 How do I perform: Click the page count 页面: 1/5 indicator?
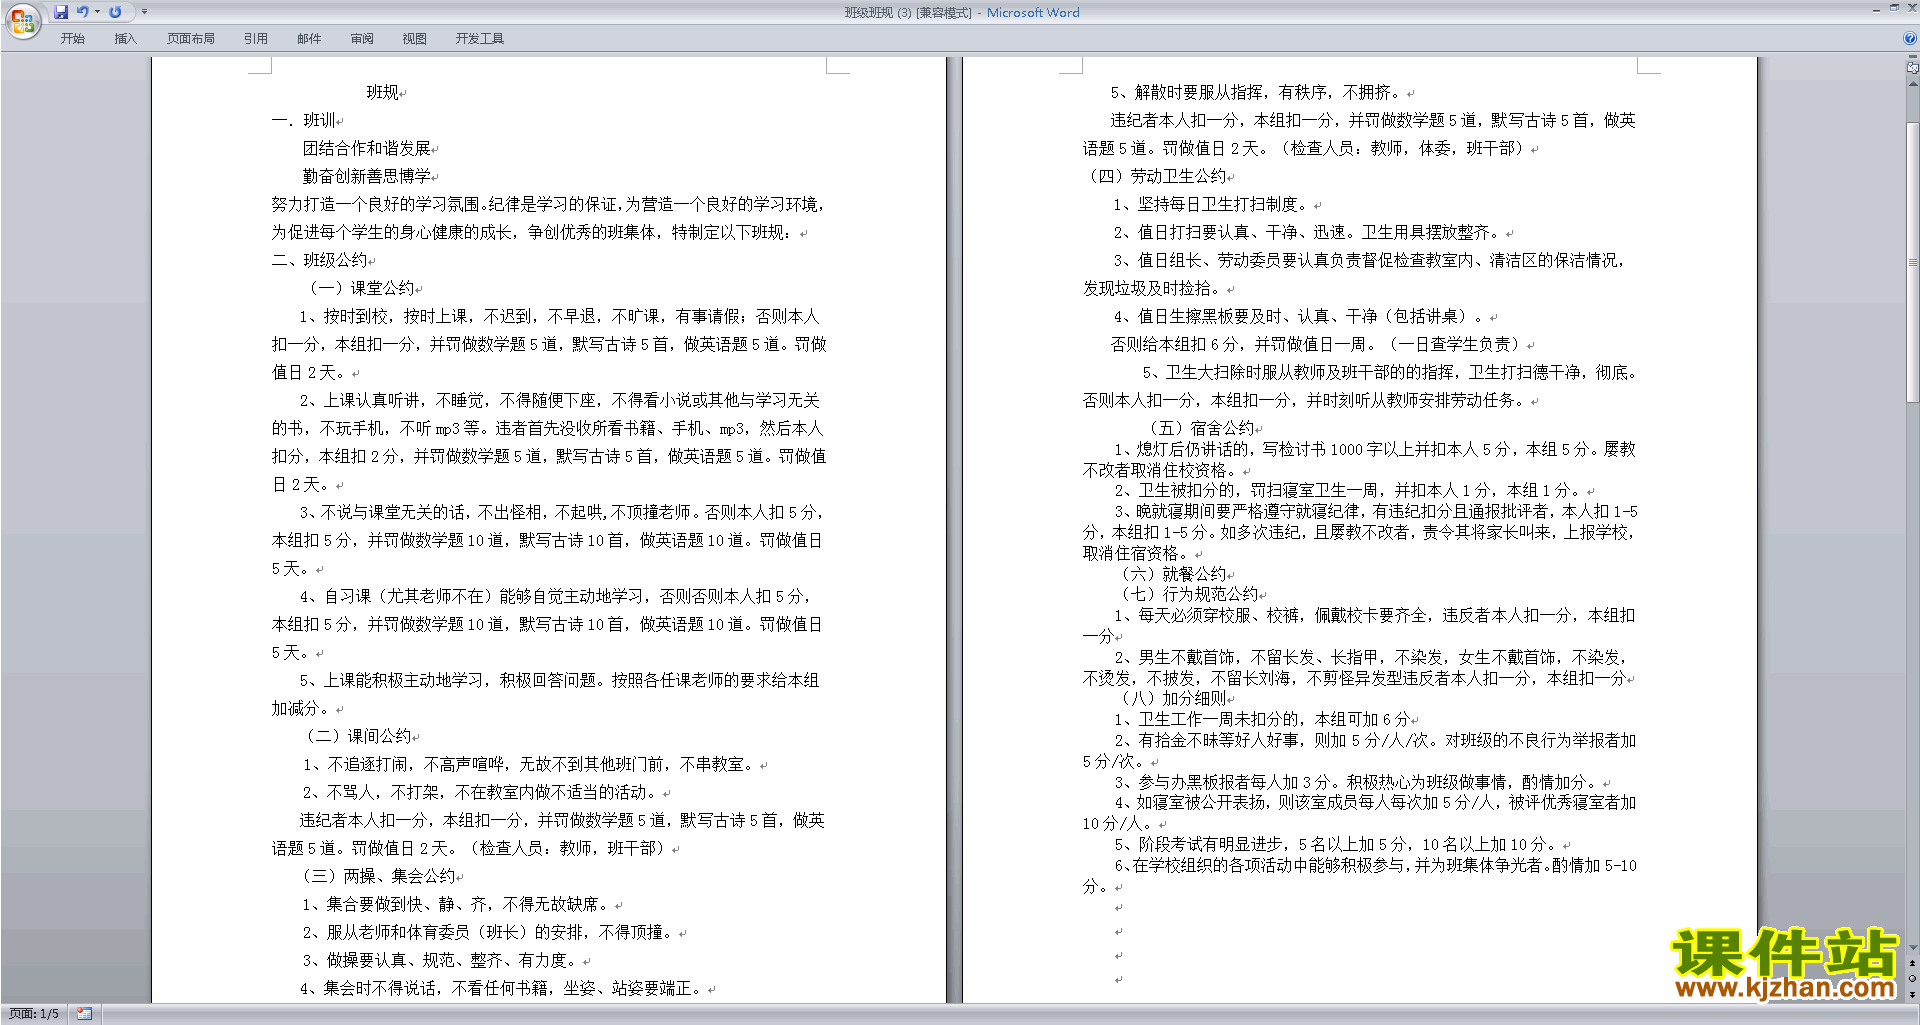point(34,1014)
